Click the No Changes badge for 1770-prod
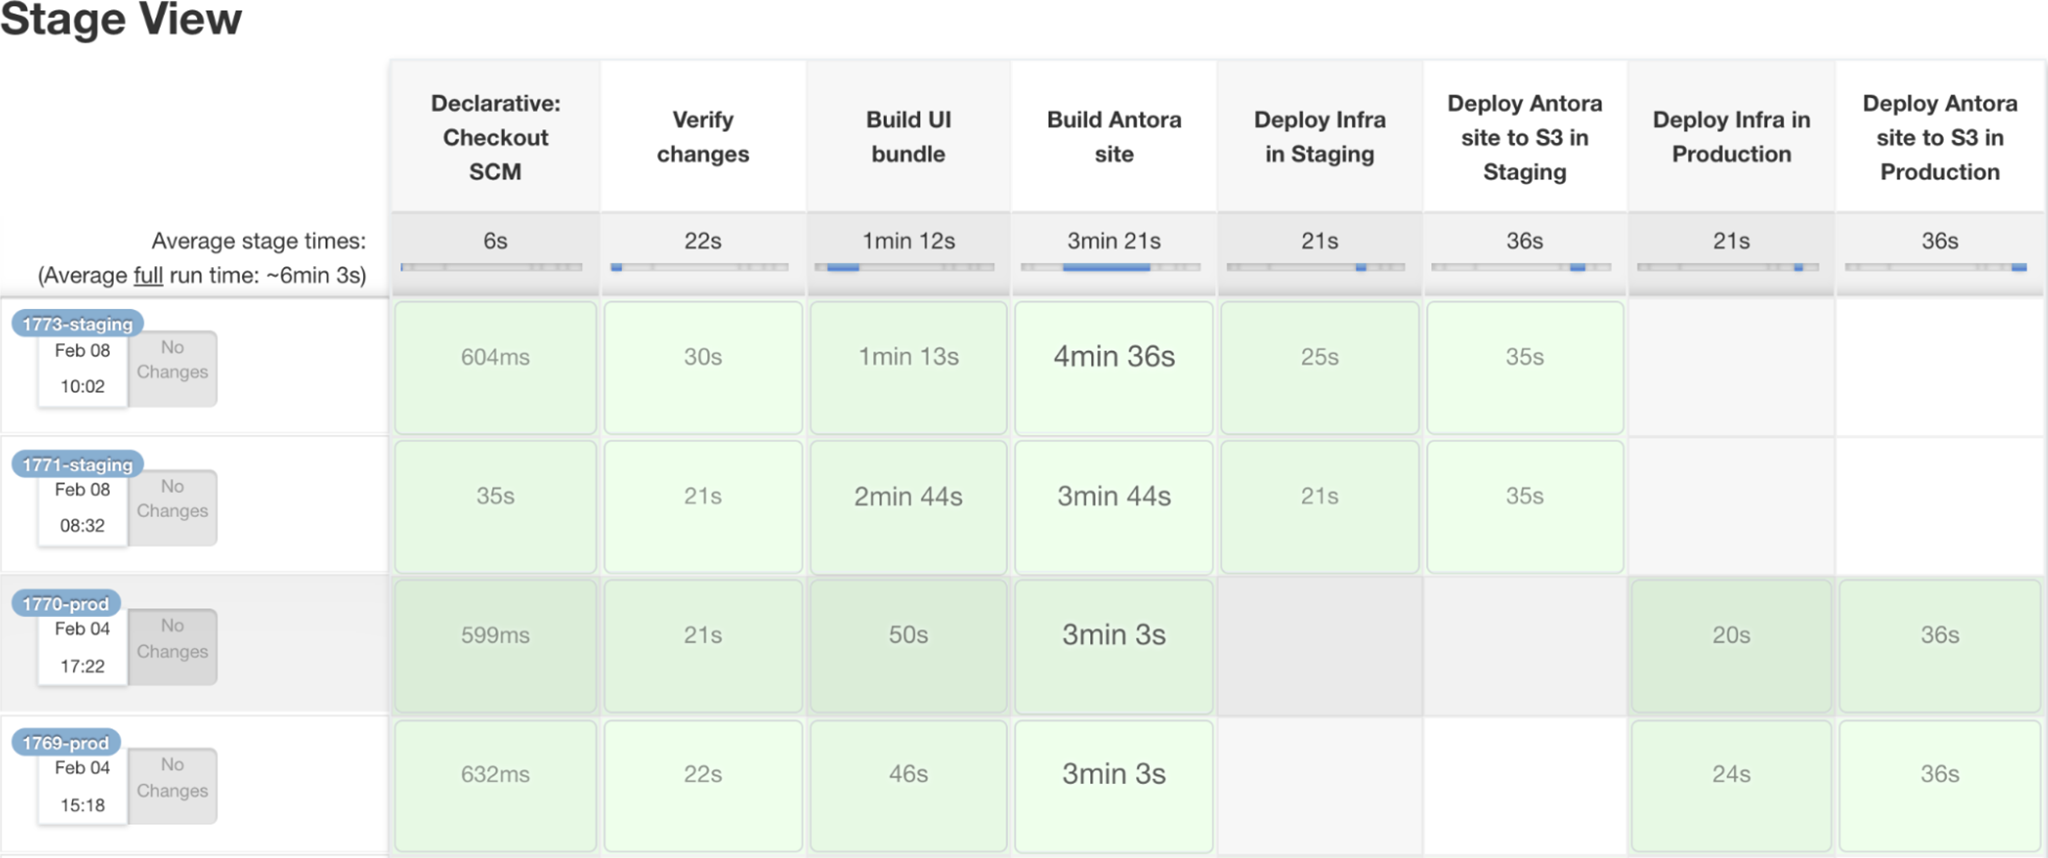Image resolution: width=2048 pixels, height=858 pixels. (x=172, y=646)
